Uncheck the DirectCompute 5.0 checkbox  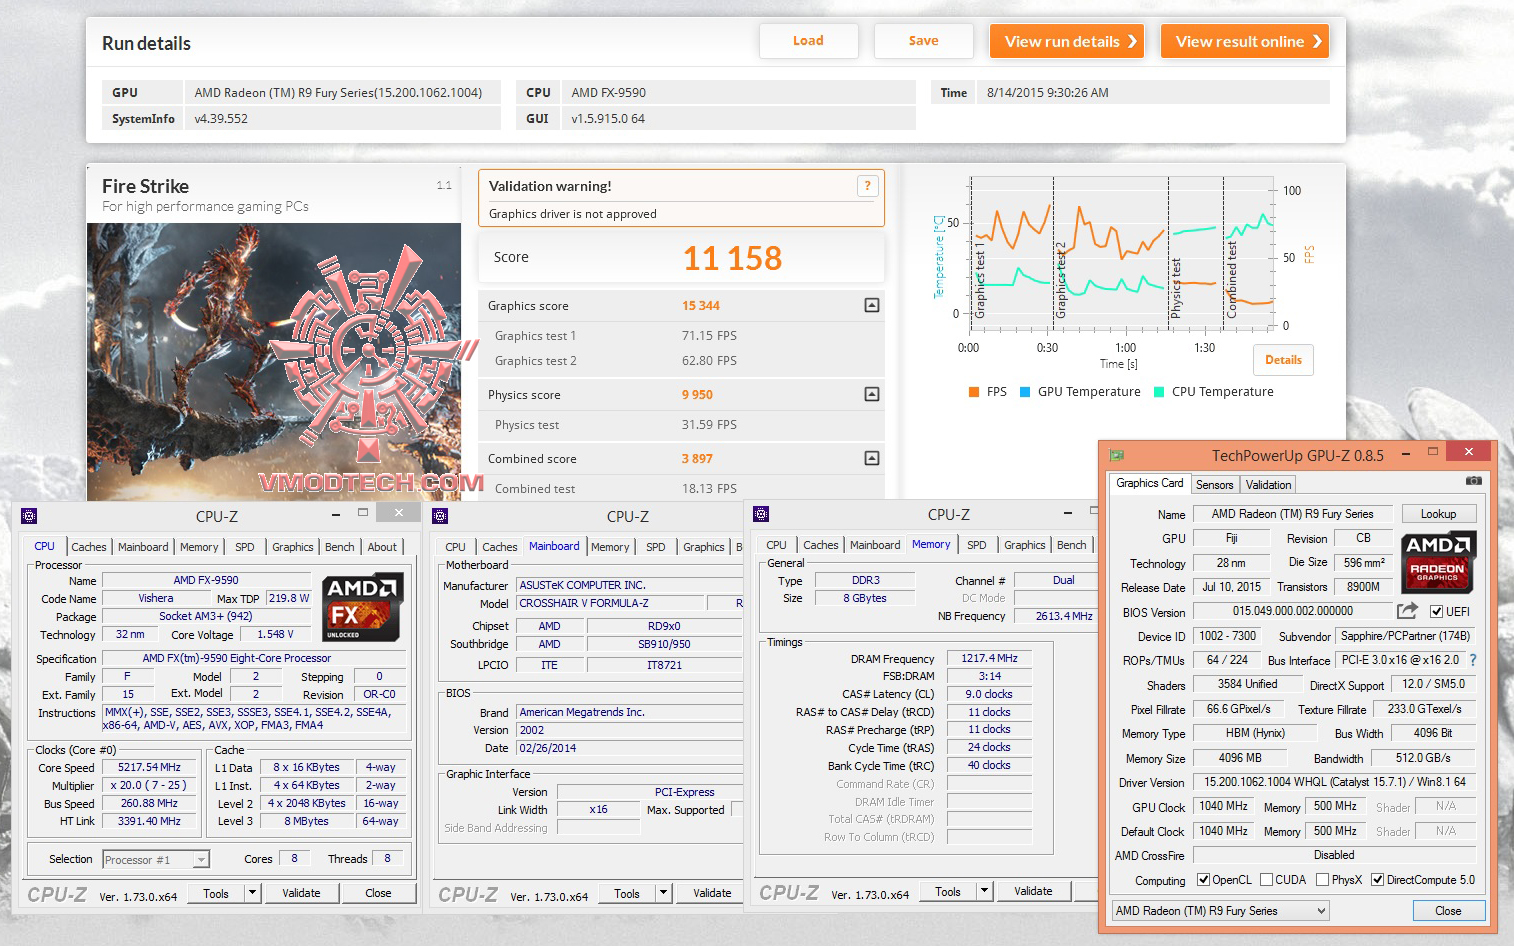pyautogui.click(x=1377, y=879)
